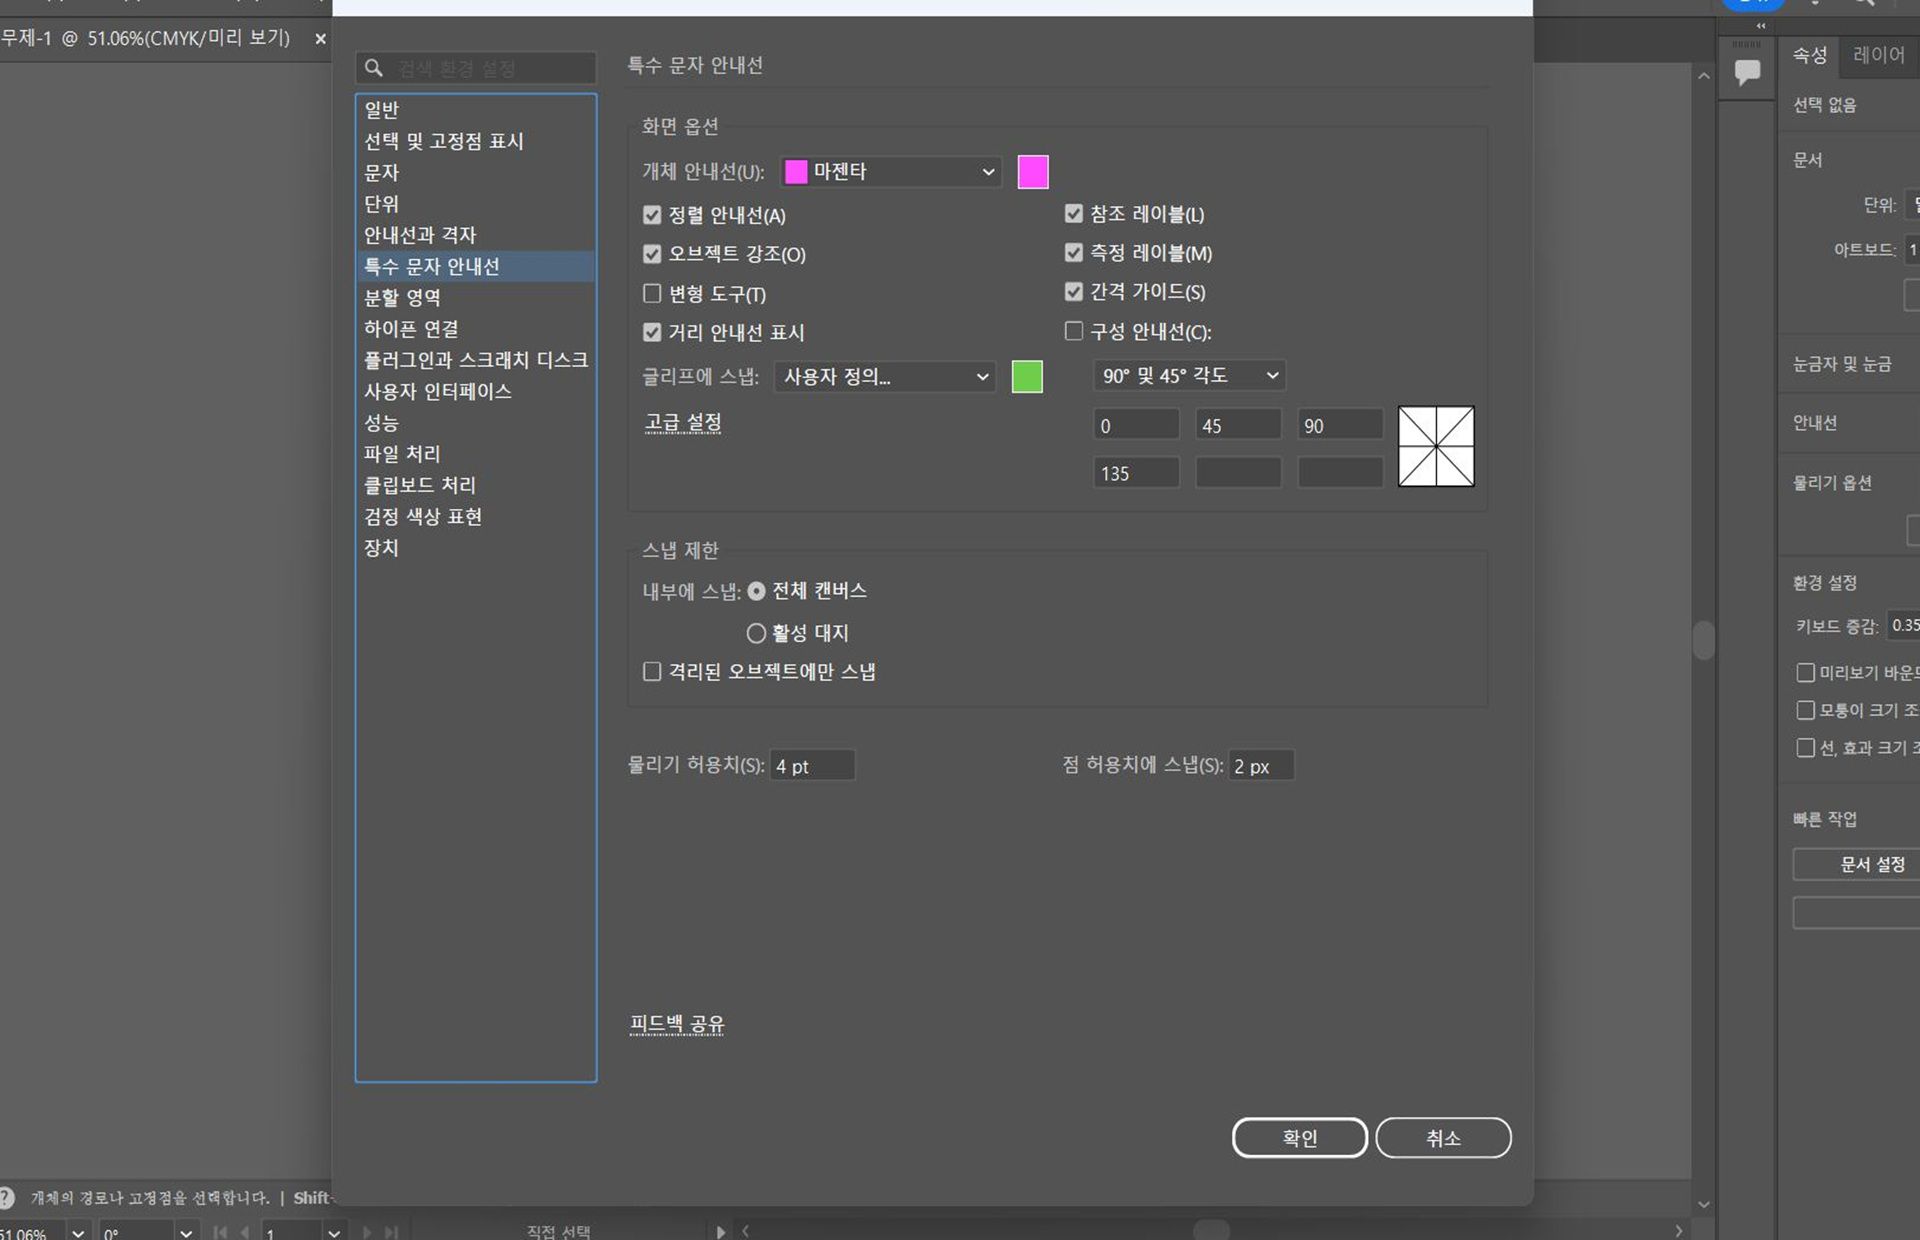This screenshot has height=1240, width=1920.
Task: Enable the 변형 도구(T) checkbox
Action: (x=652, y=293)
